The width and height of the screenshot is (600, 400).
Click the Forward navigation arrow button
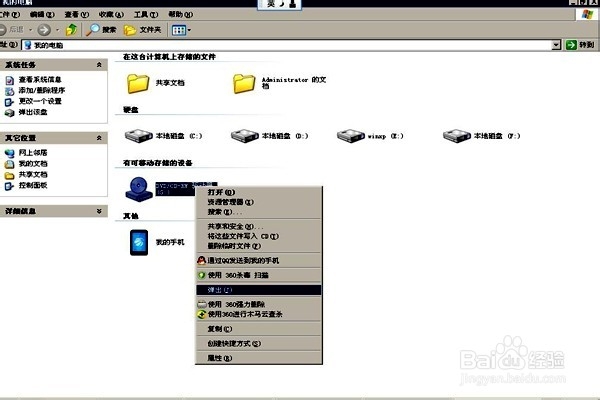[x=44, y=30]
